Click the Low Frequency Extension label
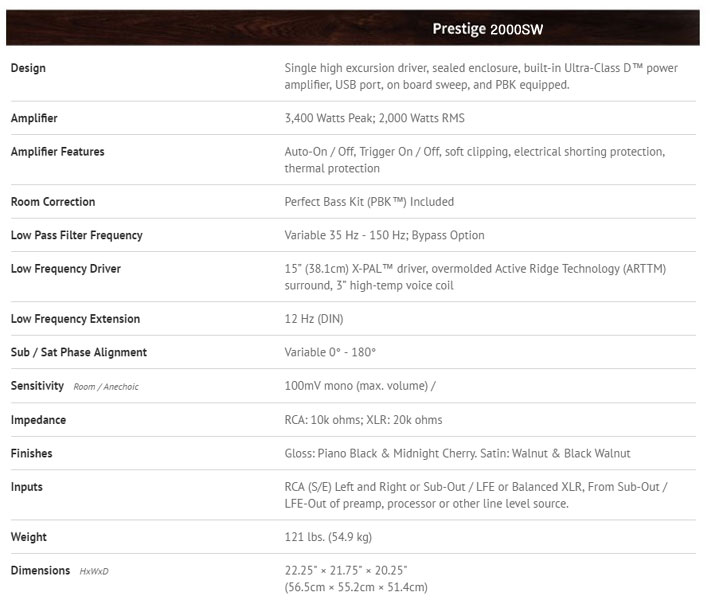Screen dimensions: 710x600 tap(75, 319)
